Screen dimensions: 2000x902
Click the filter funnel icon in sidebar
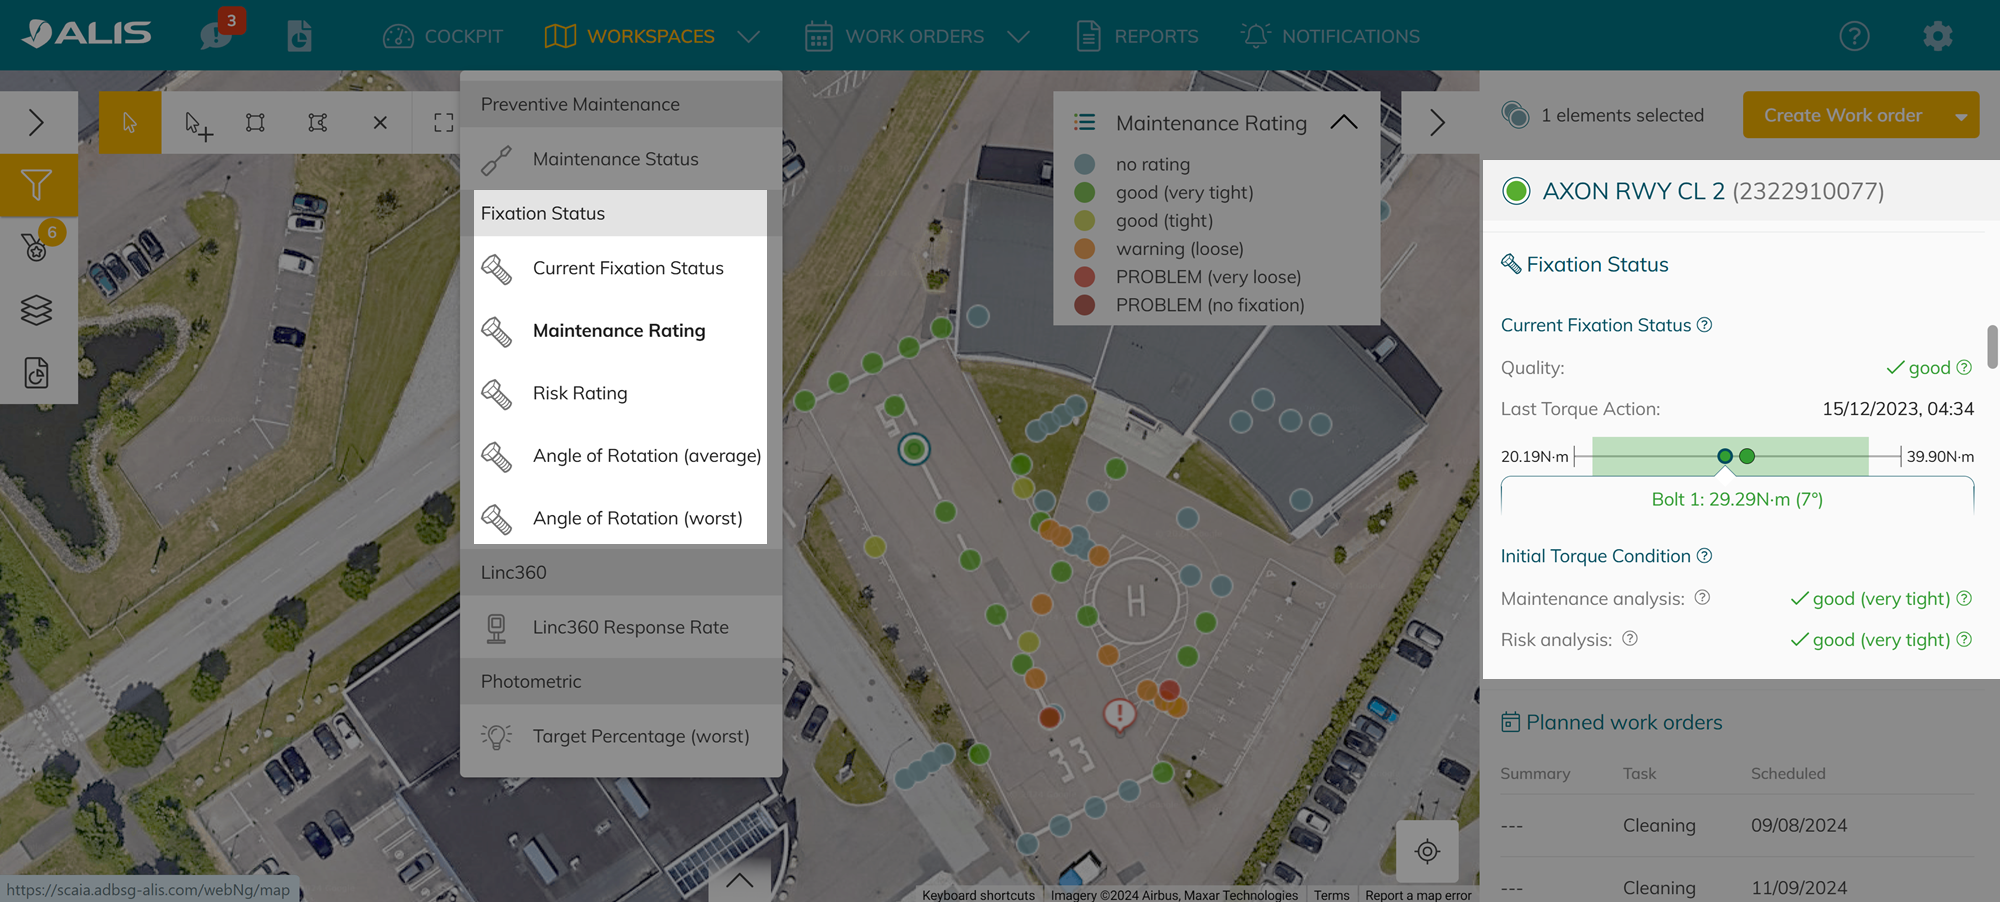coord(37,185)
